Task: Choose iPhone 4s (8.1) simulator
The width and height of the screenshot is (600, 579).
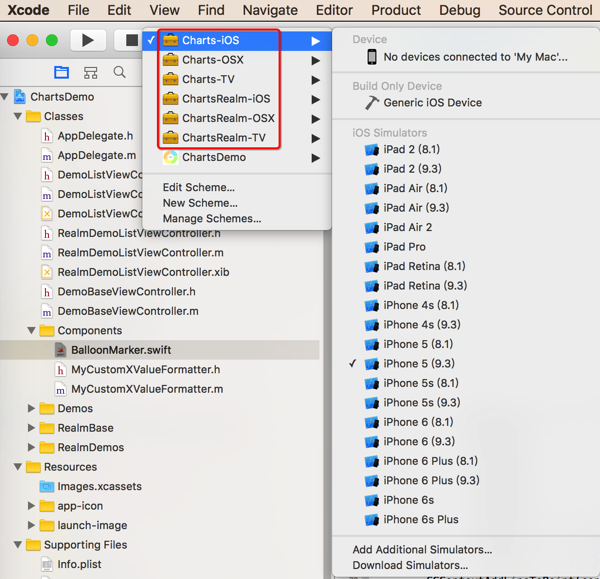Action: click(x=466, y=305)
